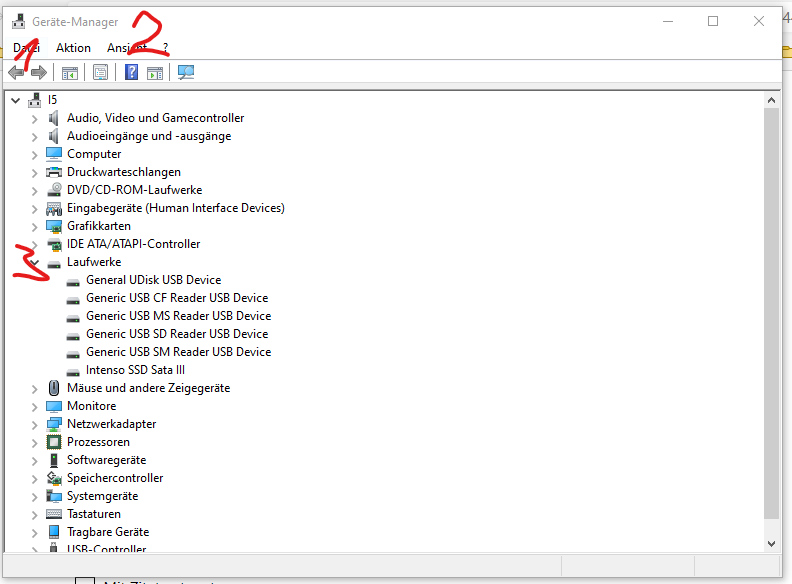Click the scrollbar down arrow
Screen dimensions: 792x584
pyautogui.click(x=771, y=544)
